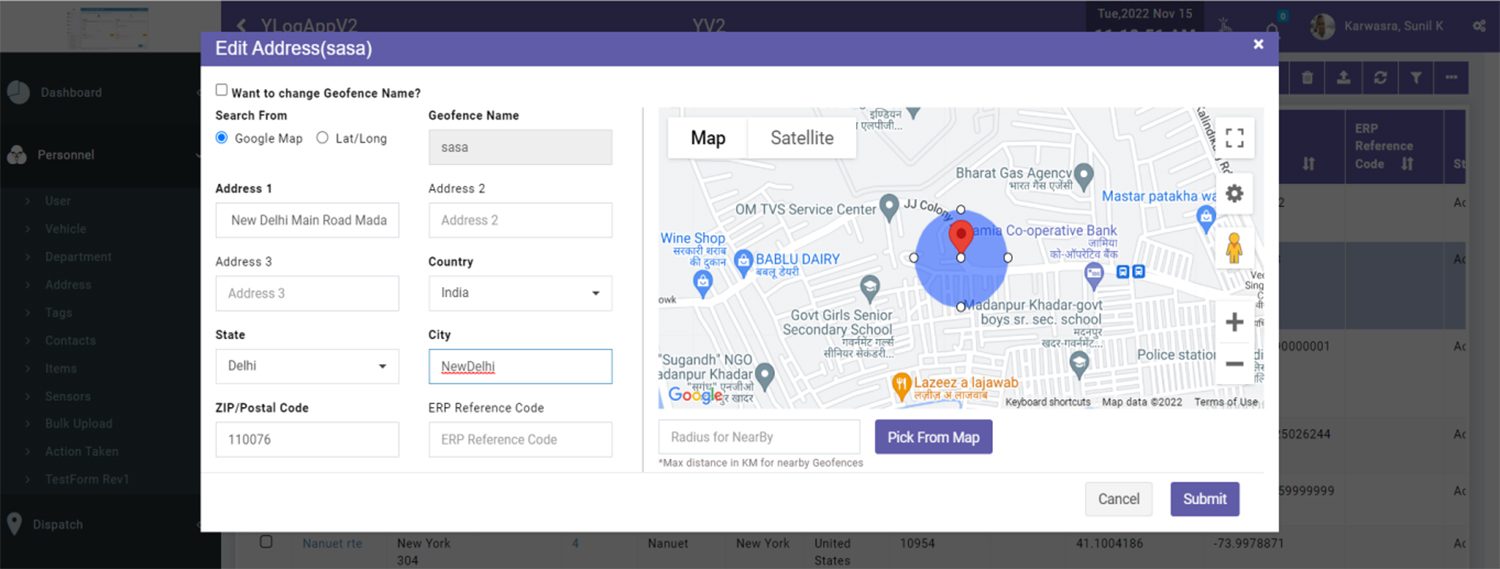Open the gear settings control on the map
The image size is (1500, 569).
coord(1235,193)
